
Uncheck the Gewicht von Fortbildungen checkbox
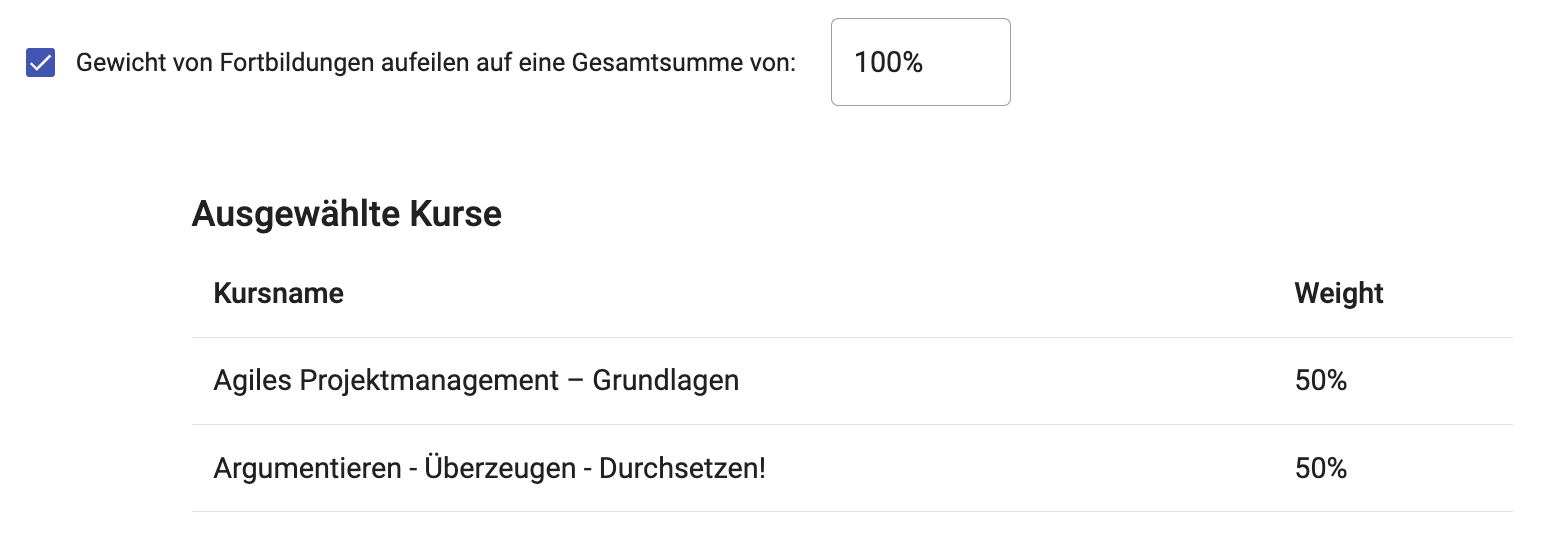click(41, 63)
